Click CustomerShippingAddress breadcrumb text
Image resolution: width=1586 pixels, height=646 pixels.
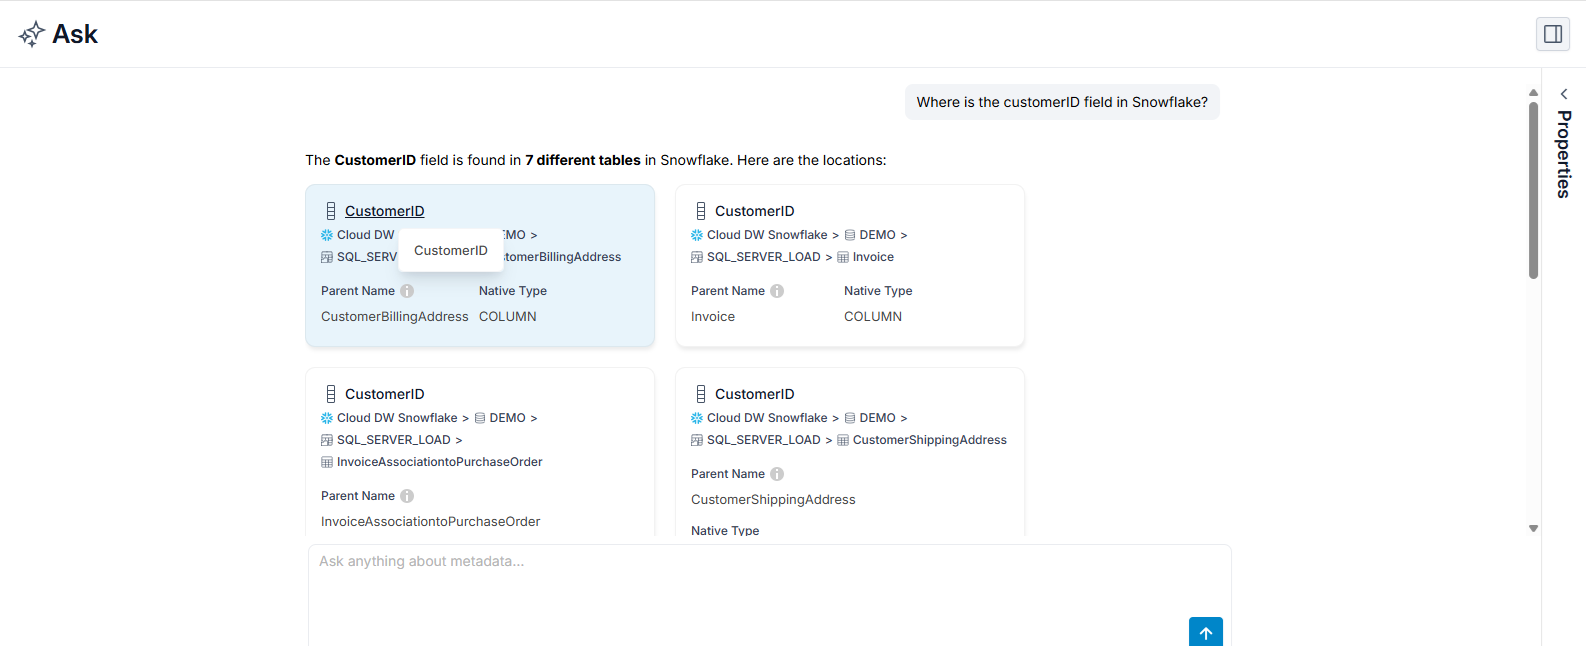pos(930,440)
